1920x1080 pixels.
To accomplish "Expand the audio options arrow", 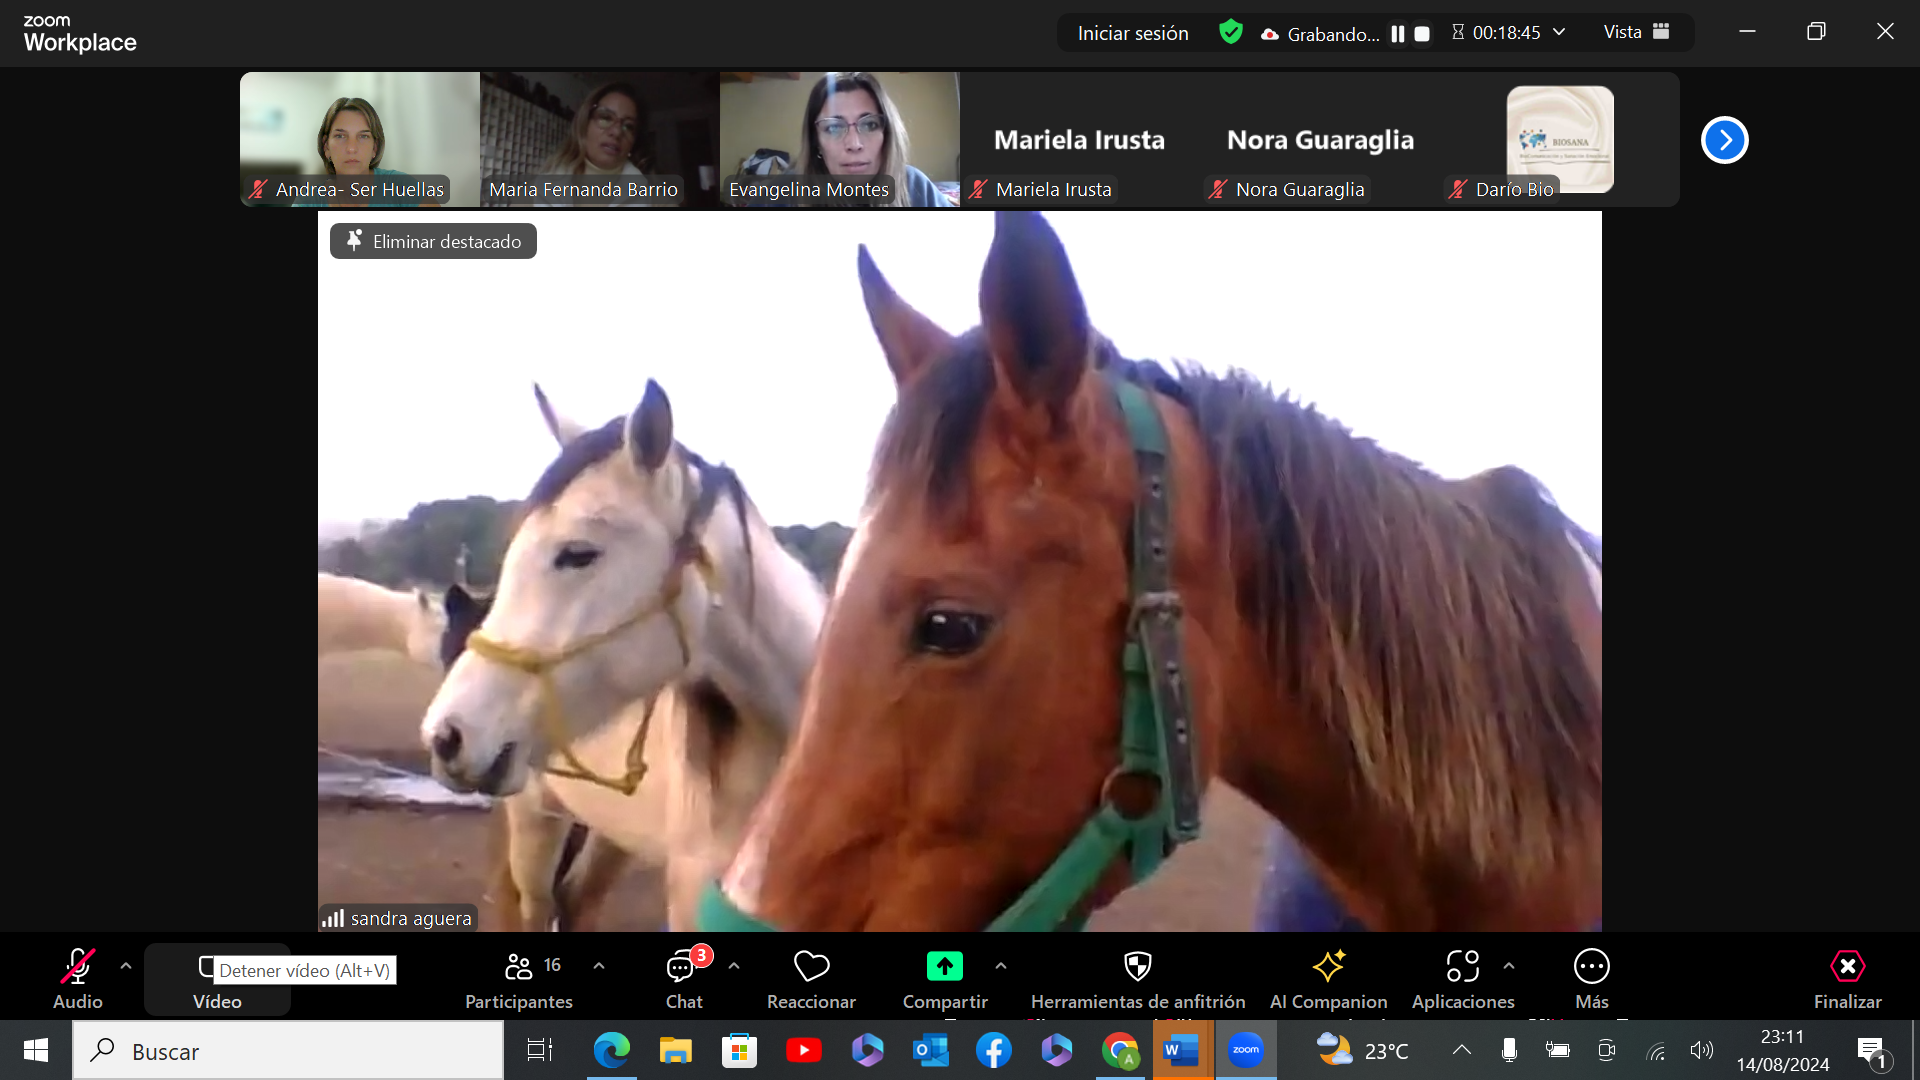I will (x=126, y=966).
